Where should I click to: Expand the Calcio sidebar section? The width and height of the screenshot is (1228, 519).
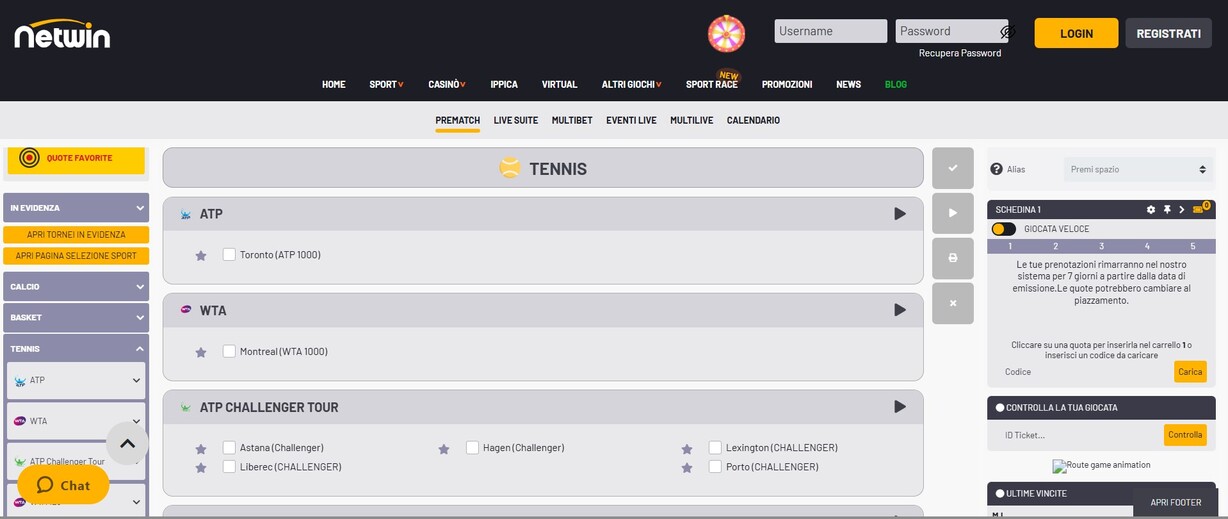coord(76,287)
